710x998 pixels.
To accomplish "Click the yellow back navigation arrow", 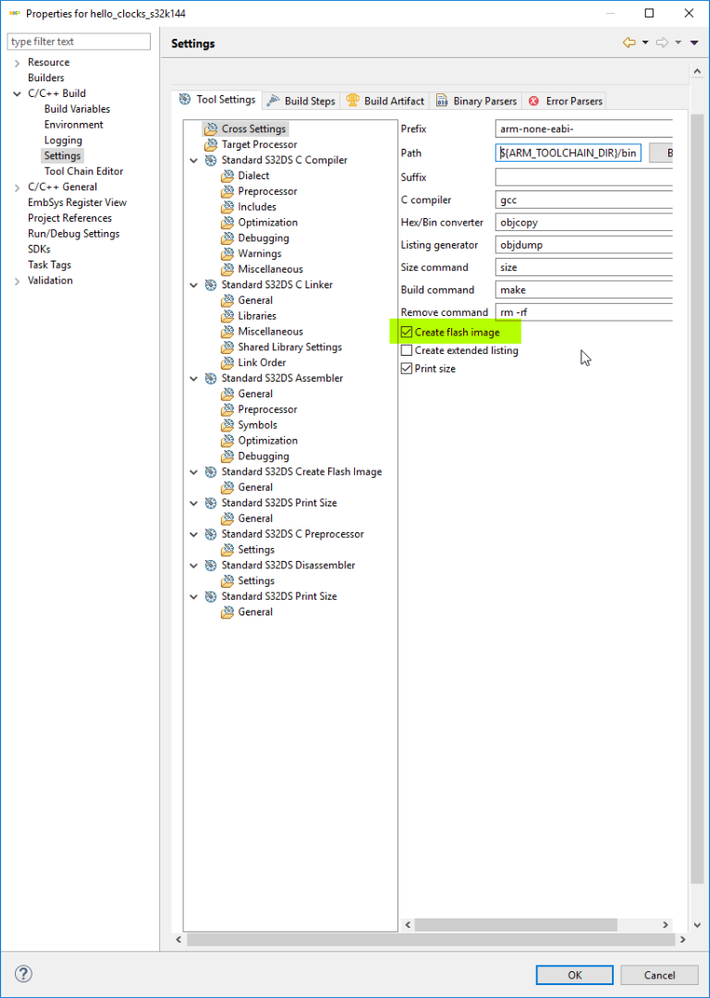I will [x=629, y=43].
